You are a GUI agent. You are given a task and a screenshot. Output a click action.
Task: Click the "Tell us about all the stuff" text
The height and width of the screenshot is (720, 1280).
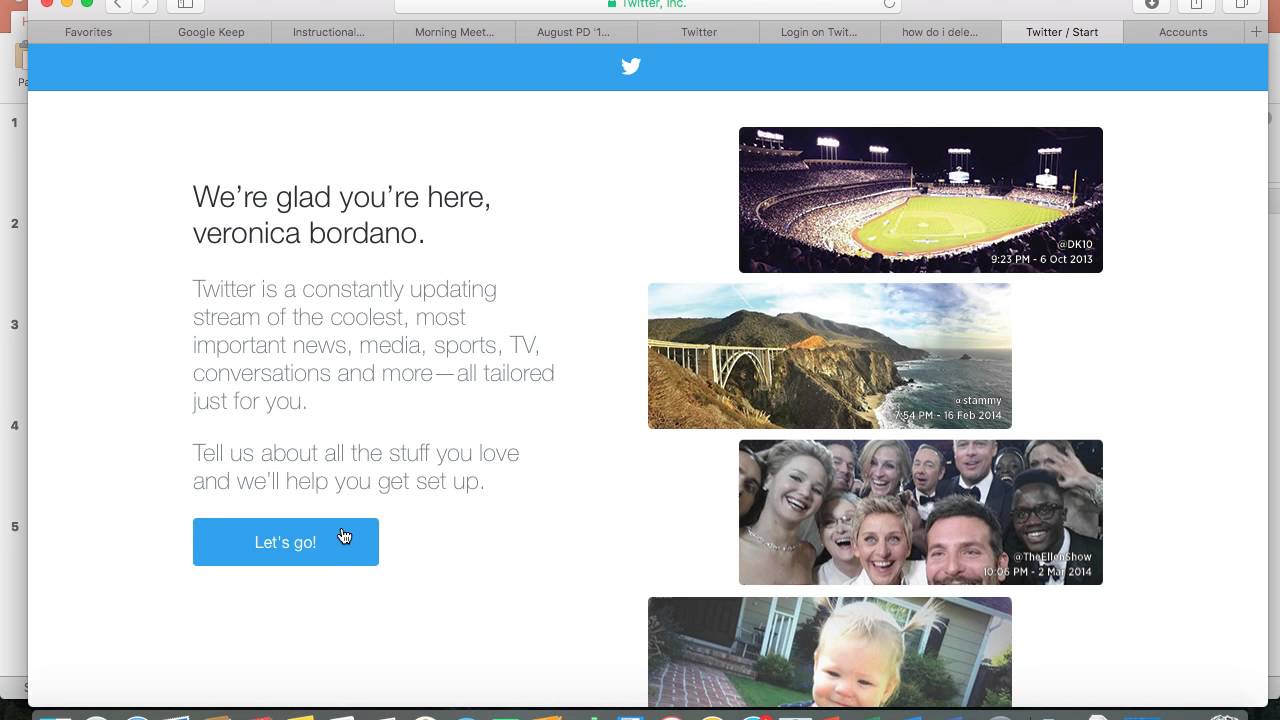click(356, 467)
